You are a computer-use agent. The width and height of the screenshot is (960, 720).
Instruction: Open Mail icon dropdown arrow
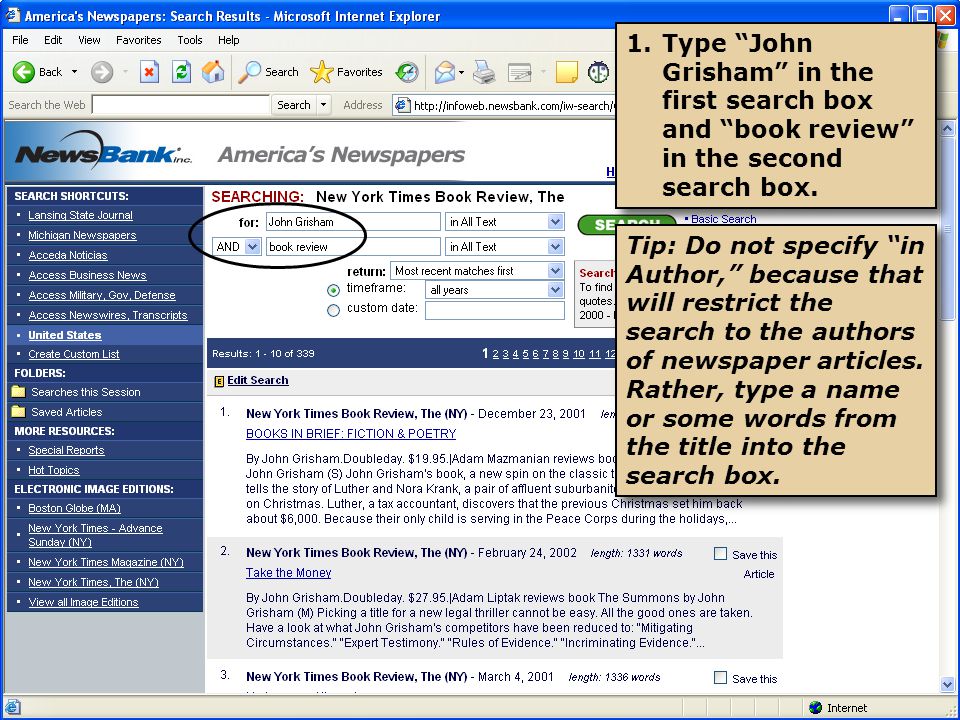point(462,72)
